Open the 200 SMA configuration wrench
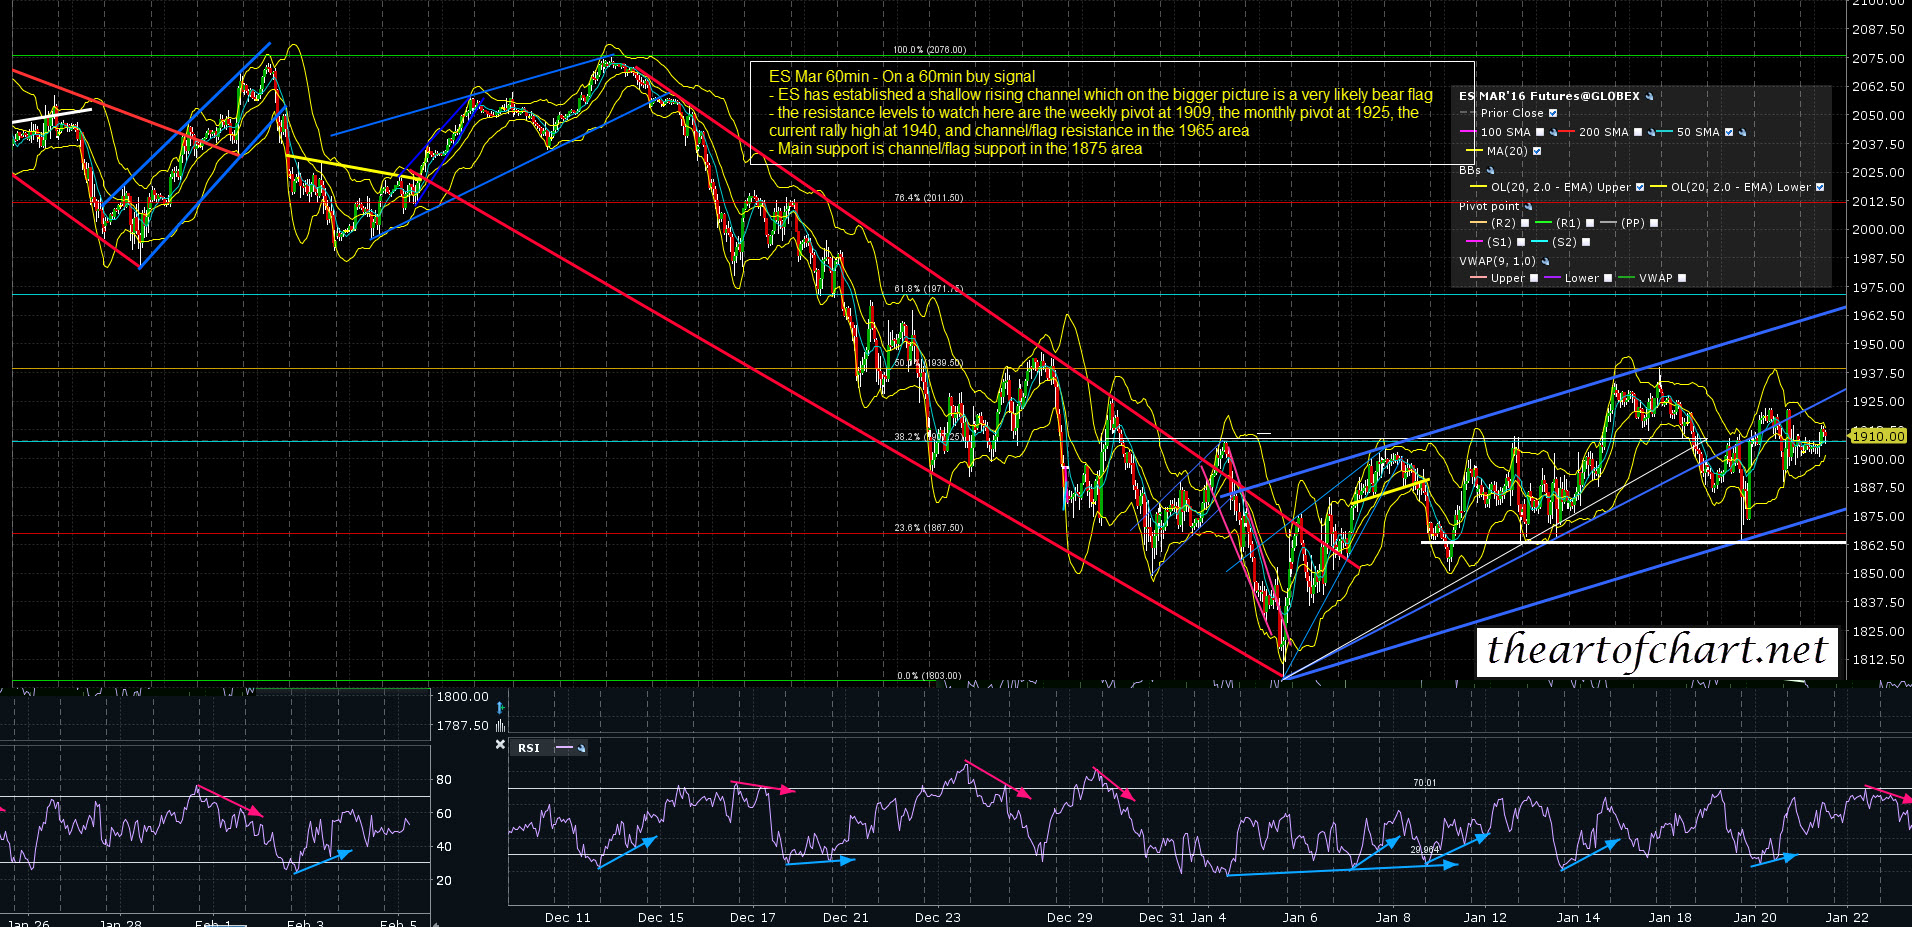Image resolution: width=1912 pixels, height=927 pixels. (1651, 133)
